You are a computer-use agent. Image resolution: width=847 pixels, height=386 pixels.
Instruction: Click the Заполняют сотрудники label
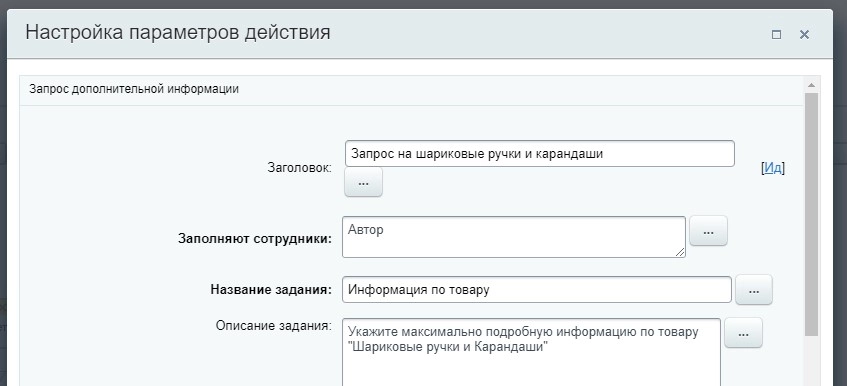(255, 239)
